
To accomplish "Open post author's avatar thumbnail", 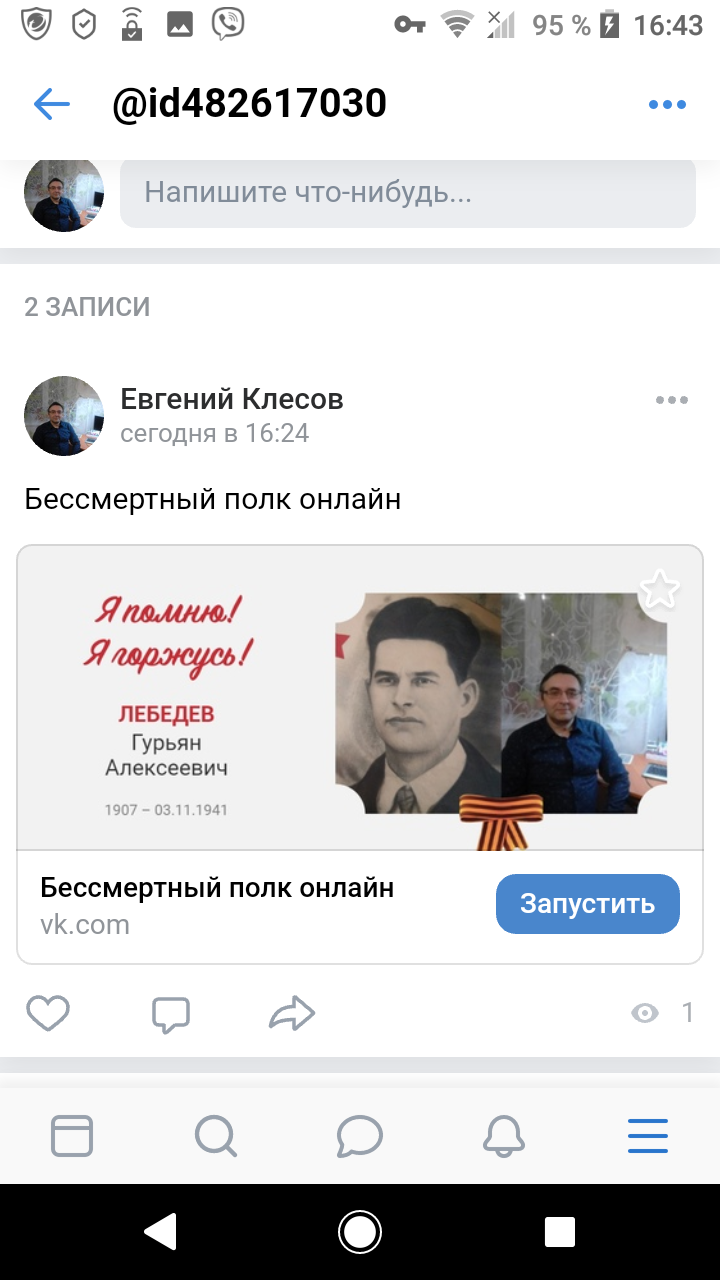I will (64, 416).
